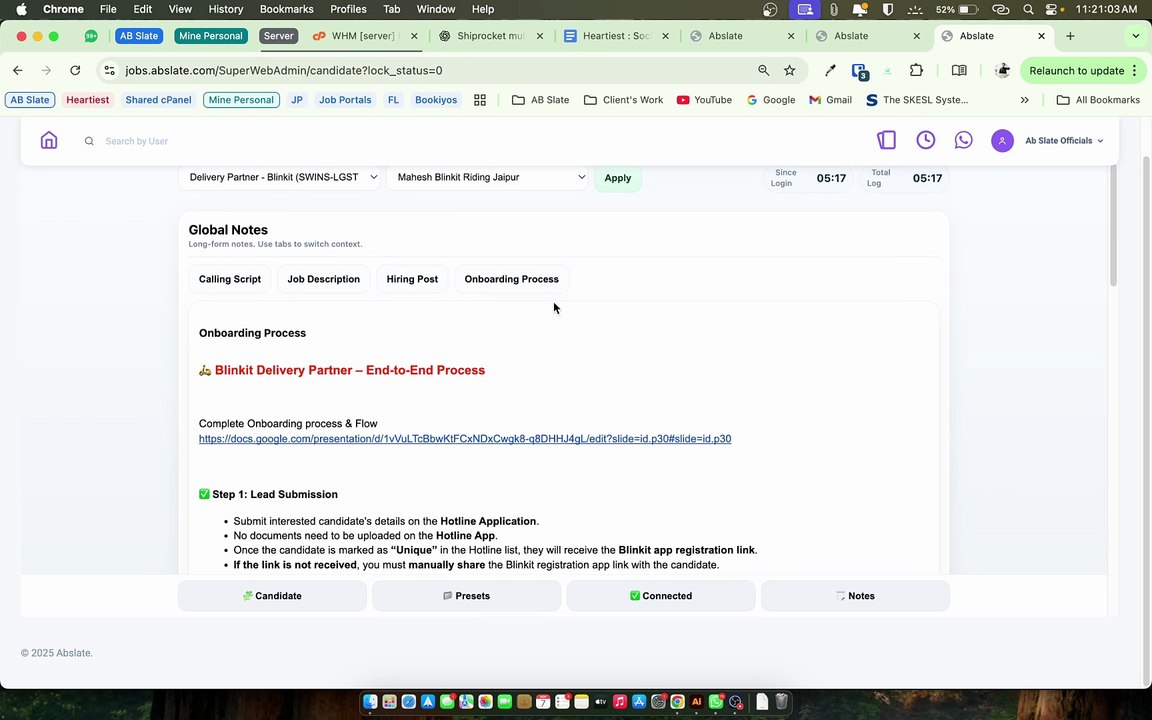Open the clock history icon in header

(x=926, y=140)
